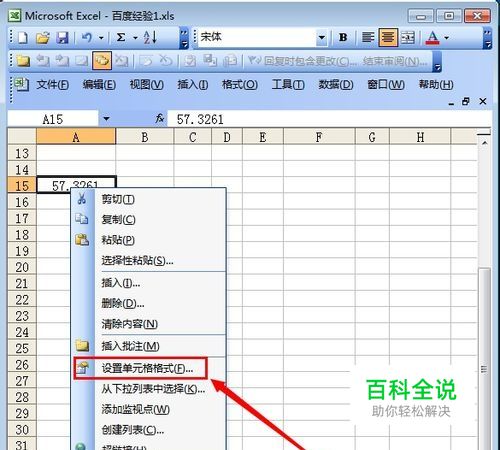Select row 20 header

[22, 267]
